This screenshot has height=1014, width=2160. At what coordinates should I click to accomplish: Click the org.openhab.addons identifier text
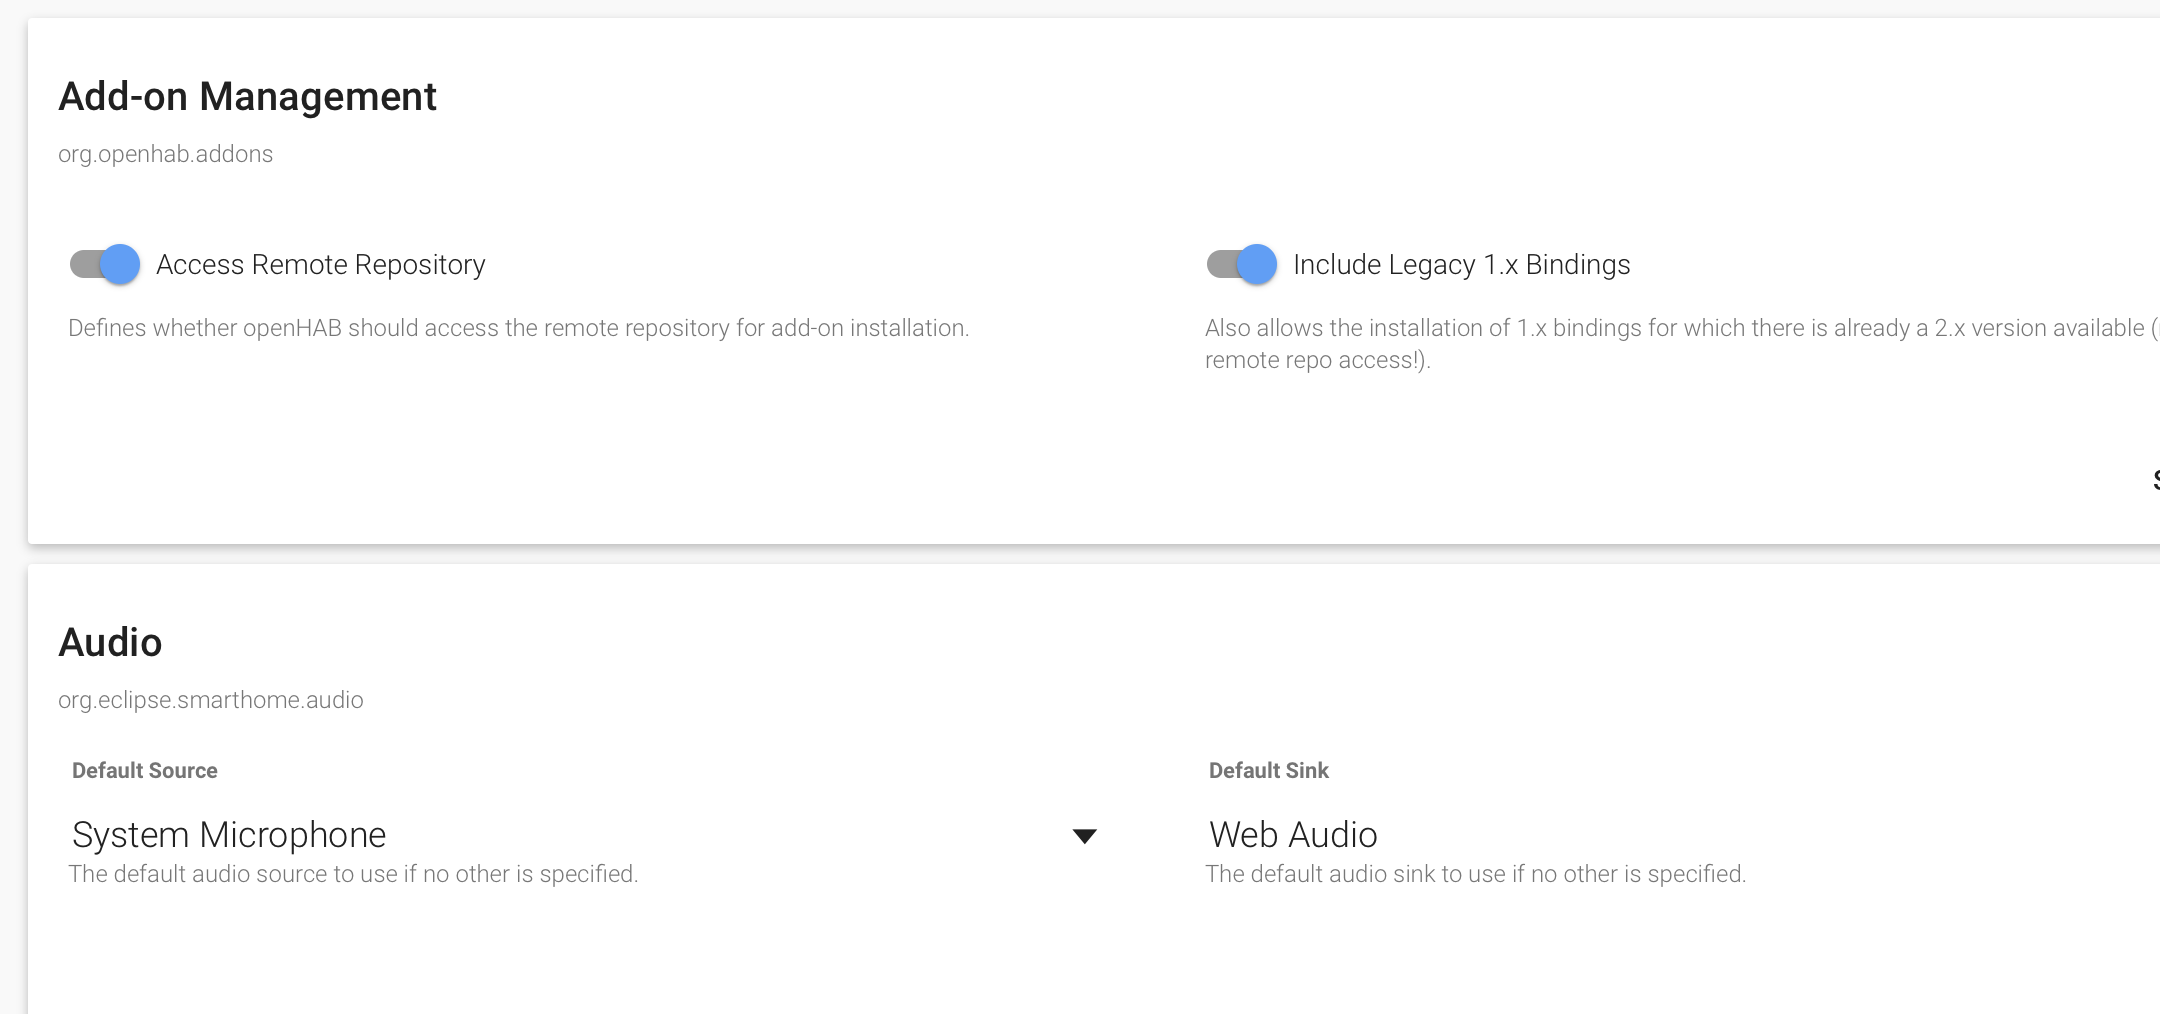click(166, 154)
